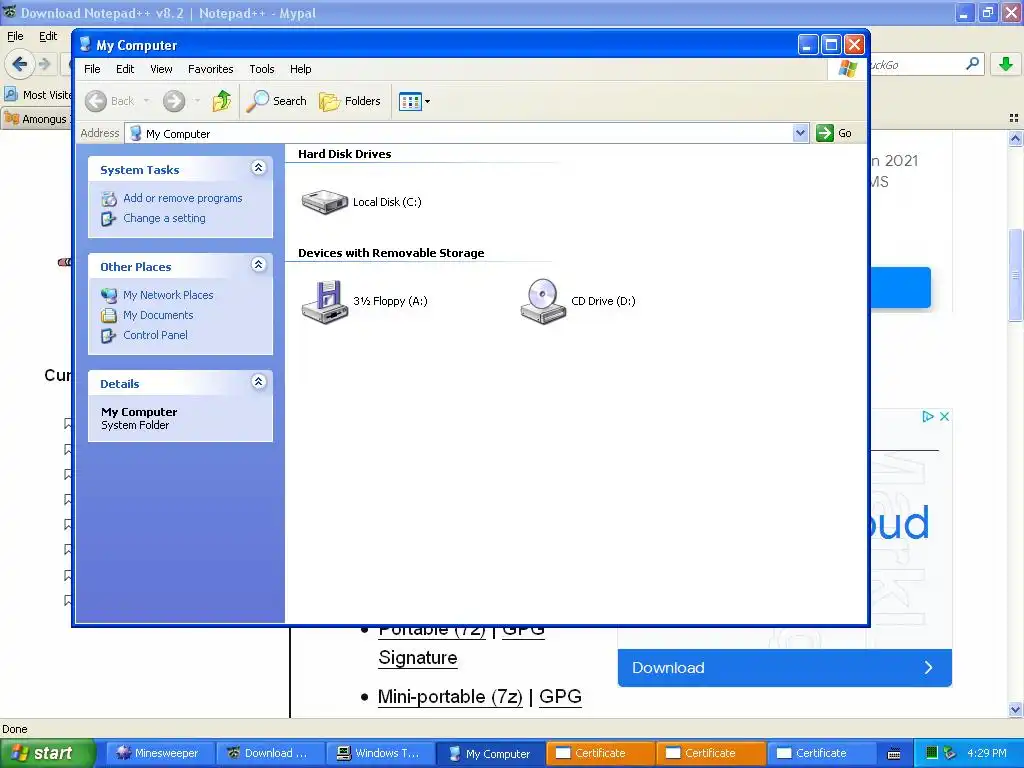
Task: Select the CD Drive (D:) icon
Action: coord(543,301)
